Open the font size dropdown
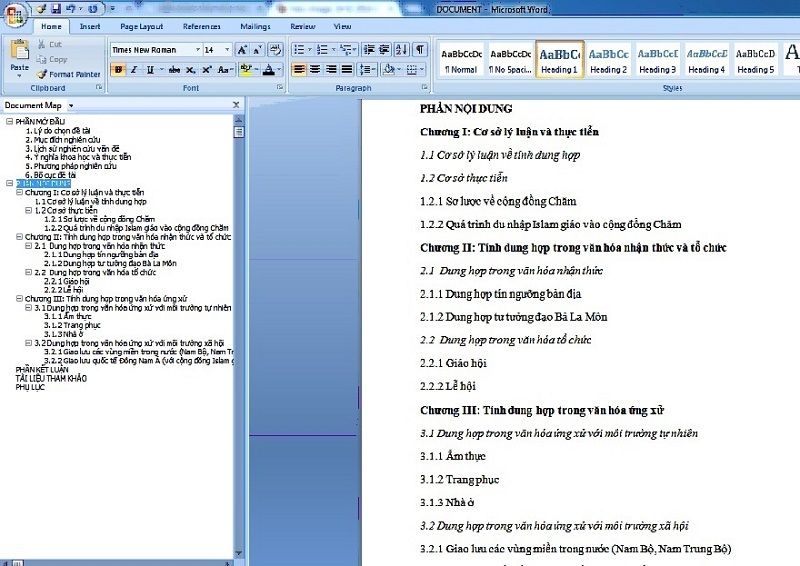Viewport: 800px width, 566px height. click(226, 49)
